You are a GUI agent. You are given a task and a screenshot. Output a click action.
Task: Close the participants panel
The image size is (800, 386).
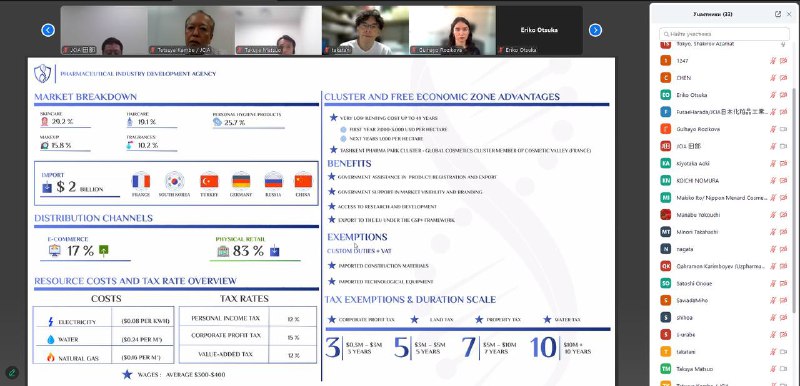point(790,14)
